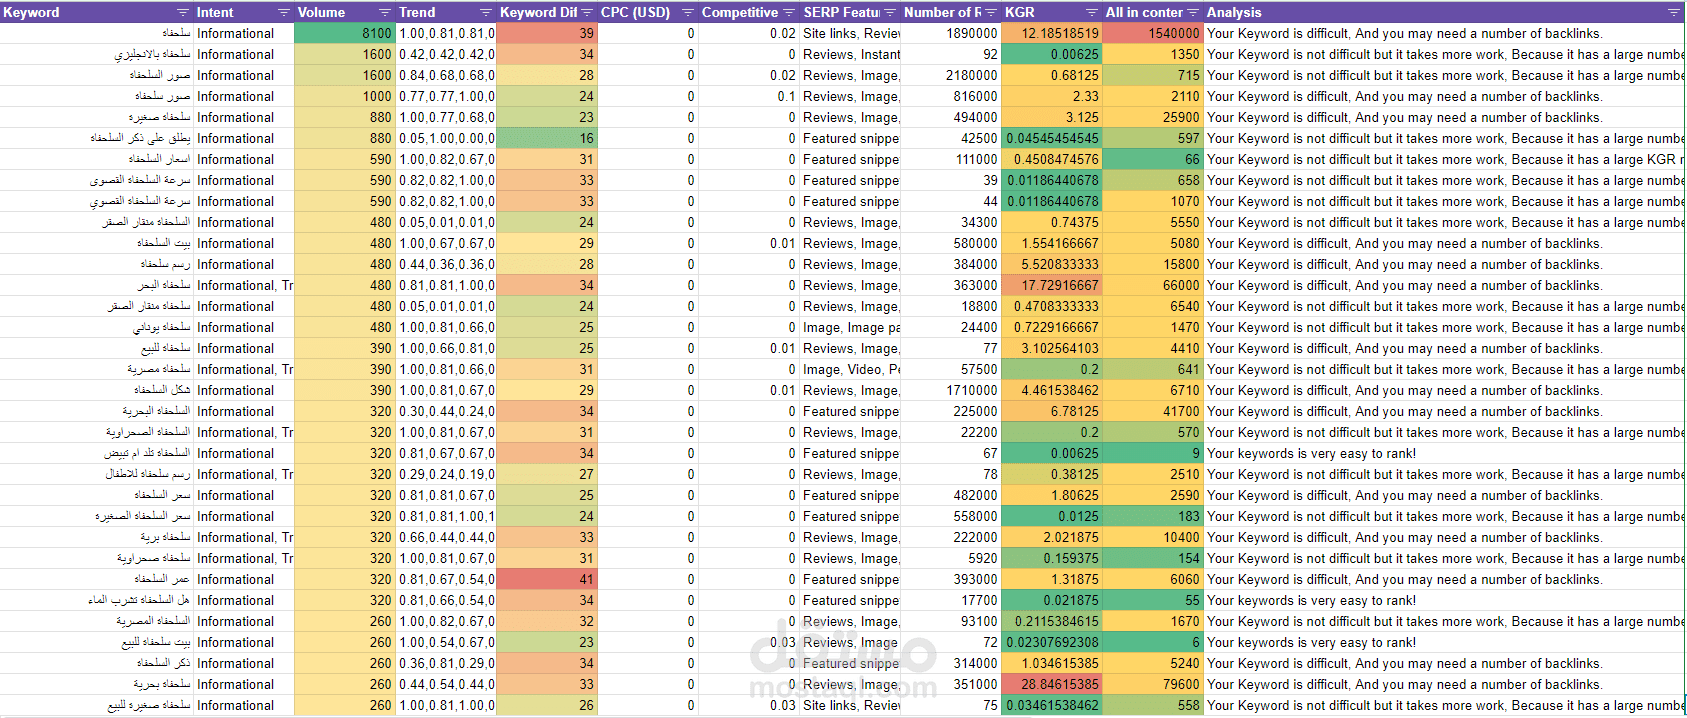Click the trend cell 0.29,0.24,0.19,0
This screenshot has height=718, width=1687.
[x=446, y=474]
